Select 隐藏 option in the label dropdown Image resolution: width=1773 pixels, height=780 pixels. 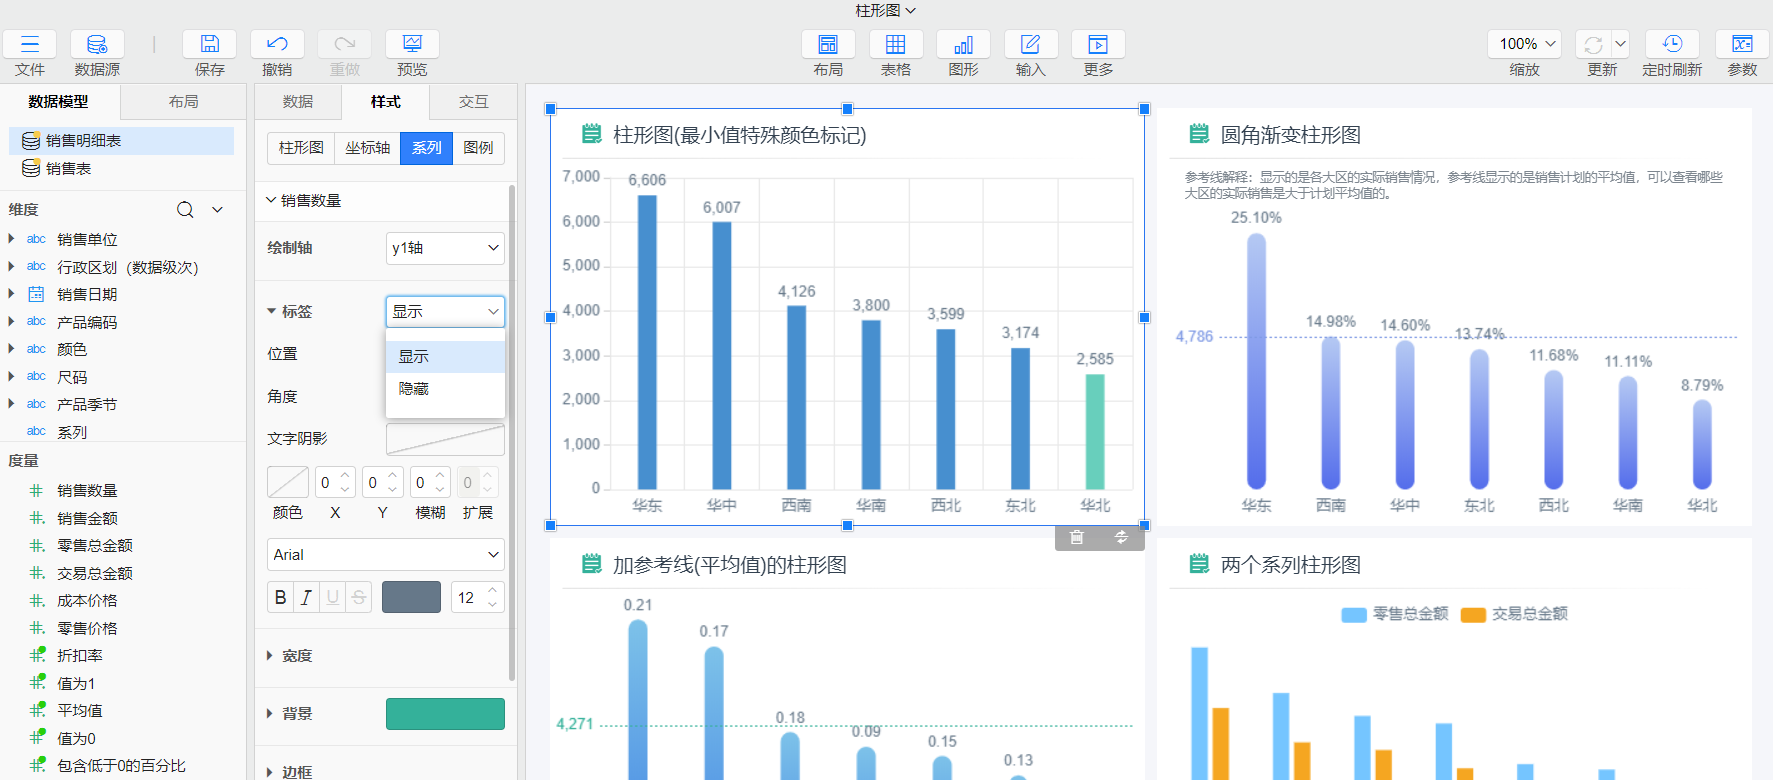tap(414, 389)
